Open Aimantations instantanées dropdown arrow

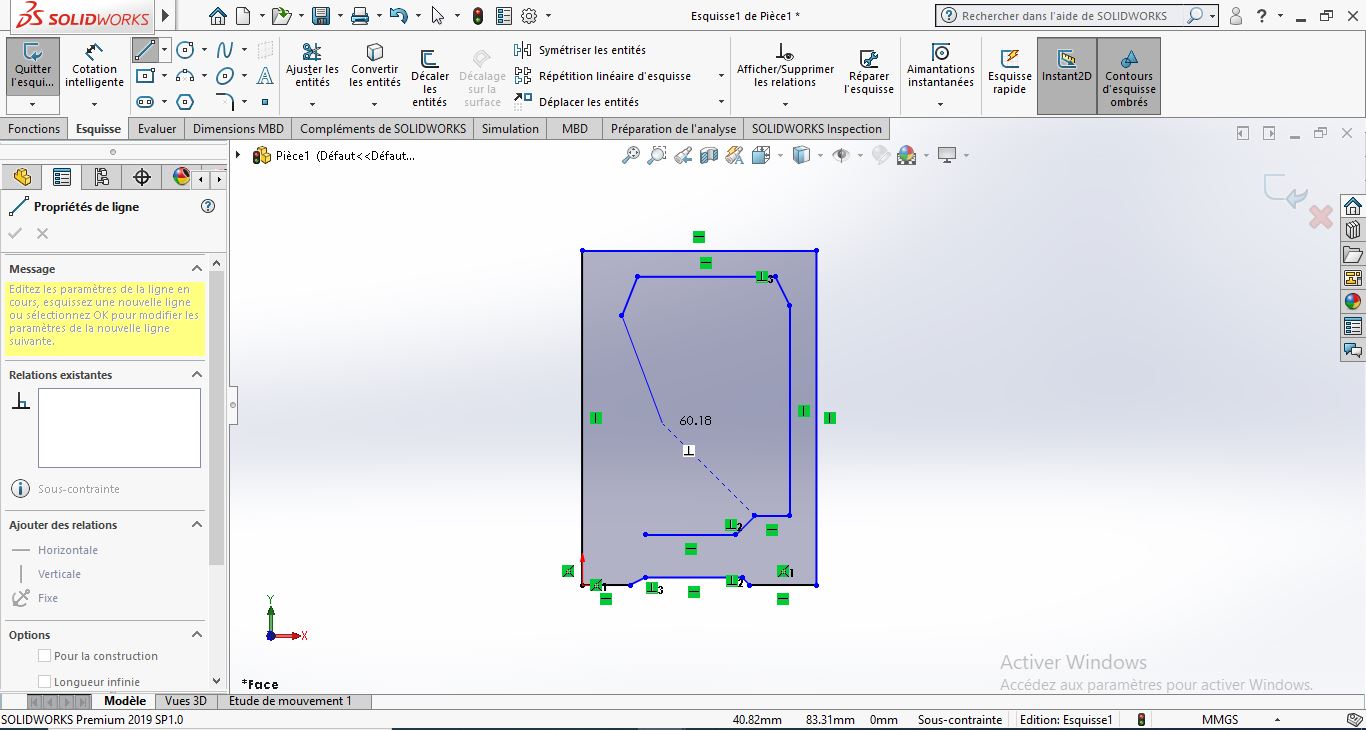940,104
